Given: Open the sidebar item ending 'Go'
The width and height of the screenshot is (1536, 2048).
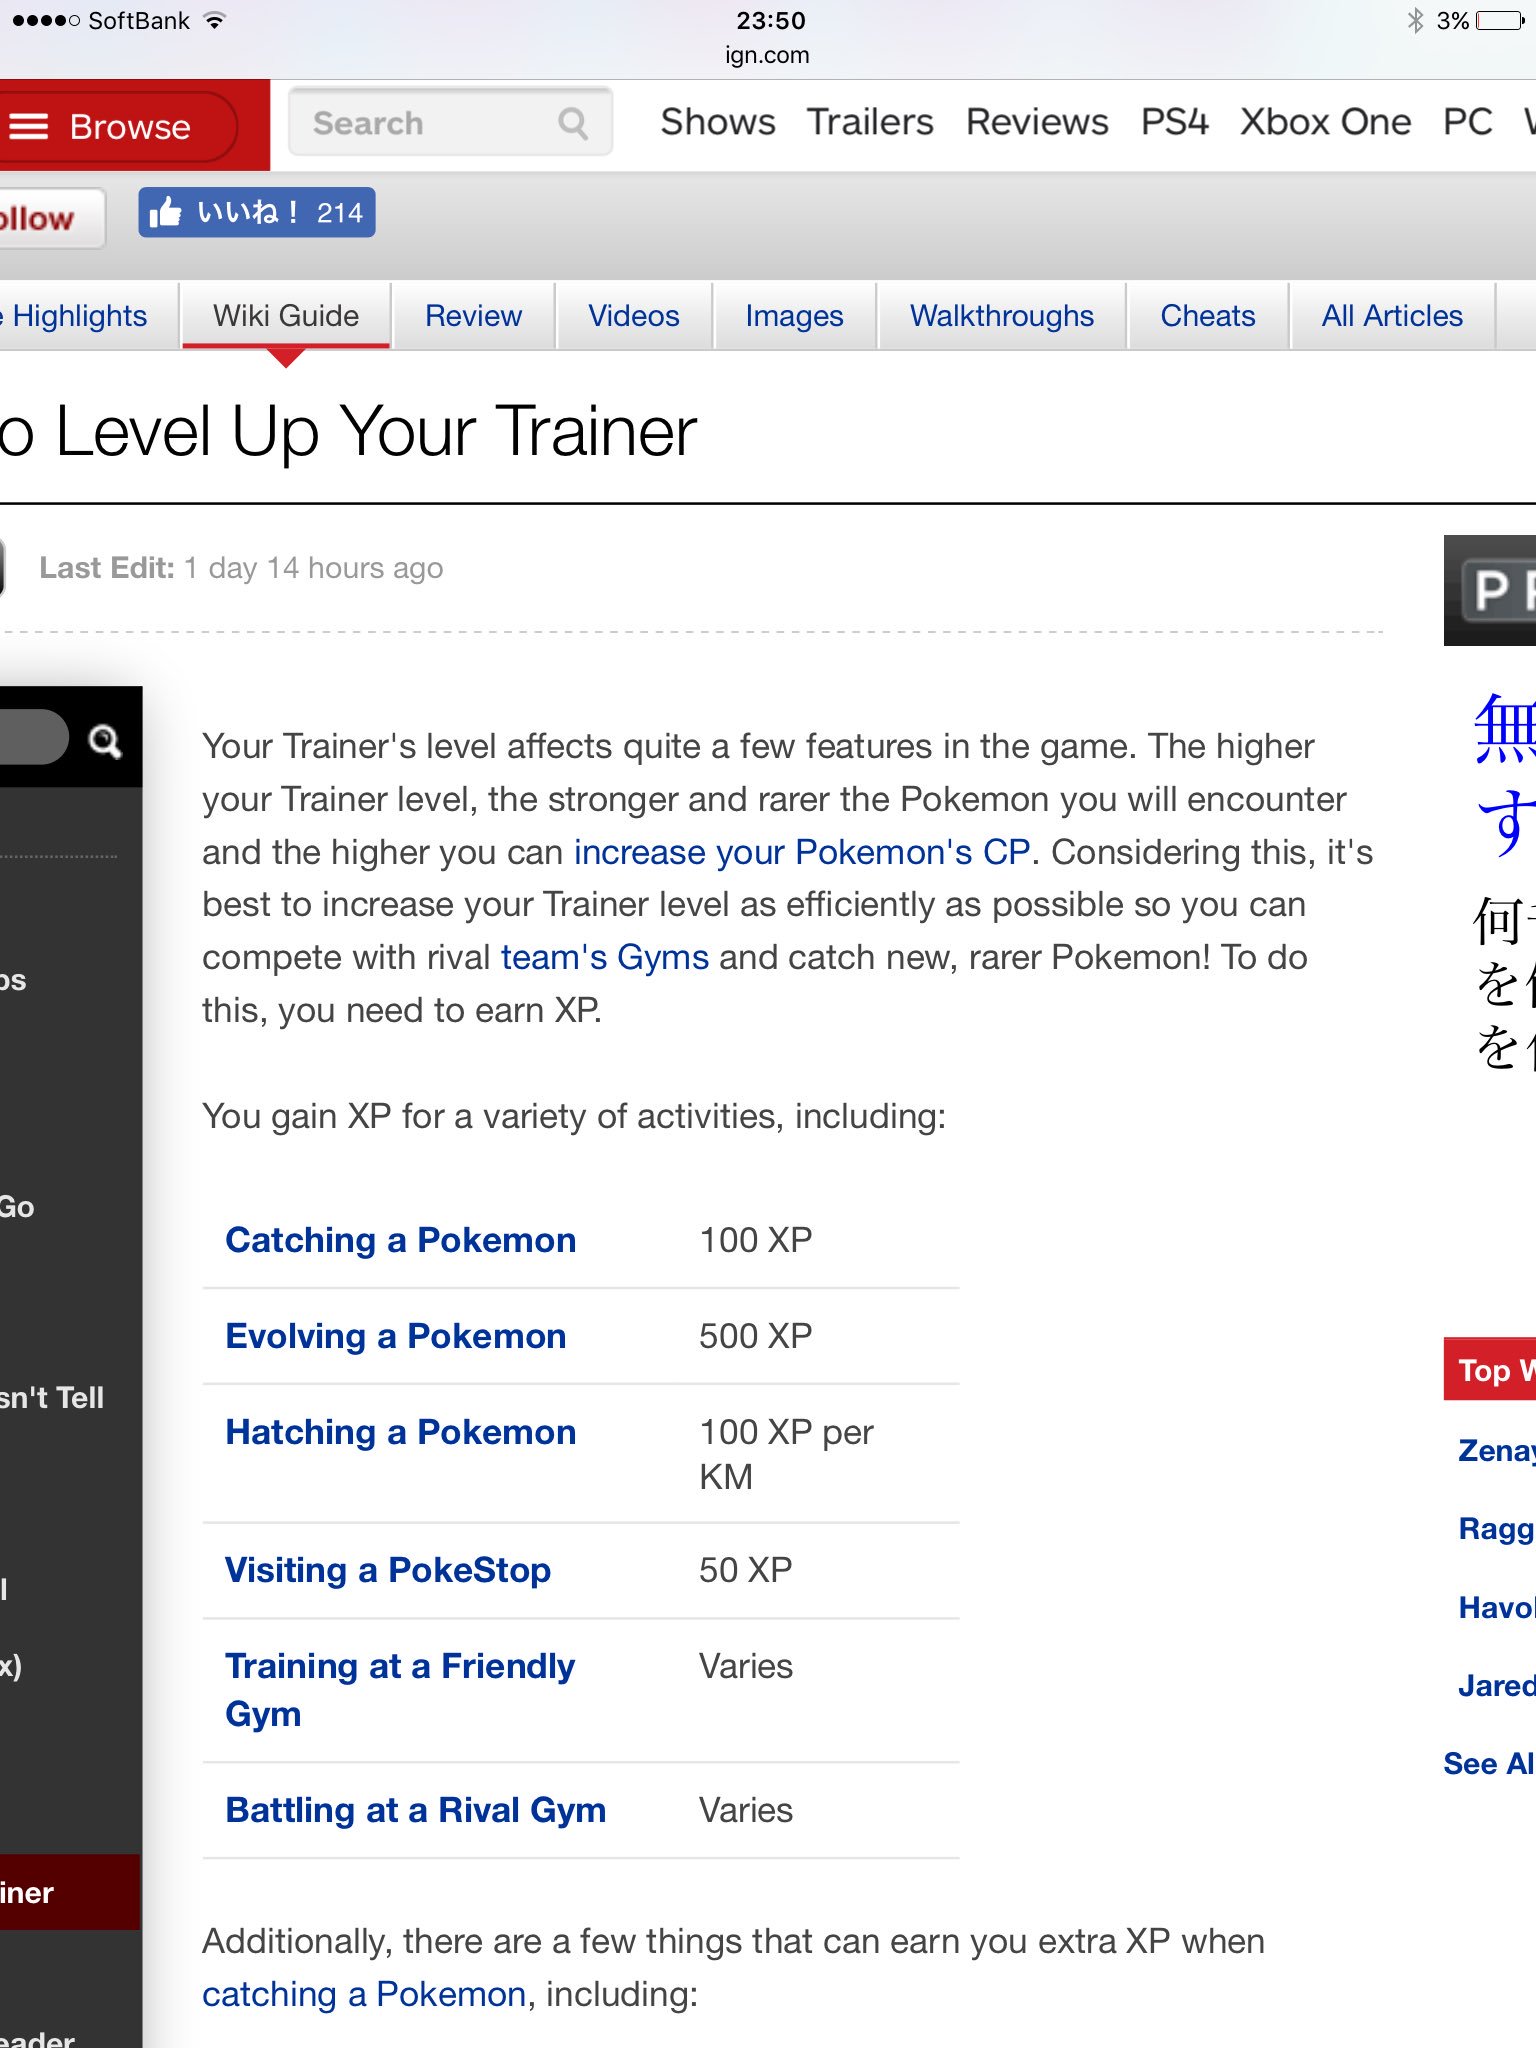Looking at the screenshot, I should point(17,1207).
